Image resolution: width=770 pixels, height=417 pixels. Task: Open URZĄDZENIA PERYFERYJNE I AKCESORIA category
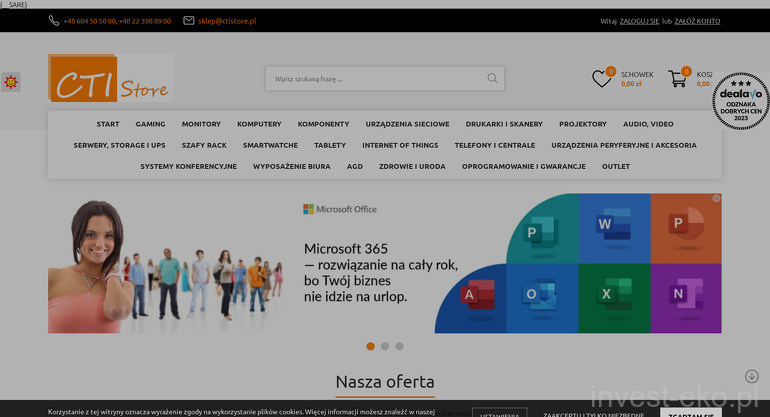(624, 145)
